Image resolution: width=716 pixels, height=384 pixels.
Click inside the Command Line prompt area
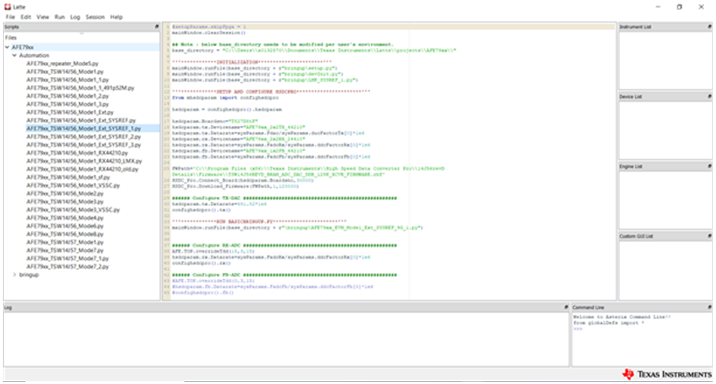642,340
